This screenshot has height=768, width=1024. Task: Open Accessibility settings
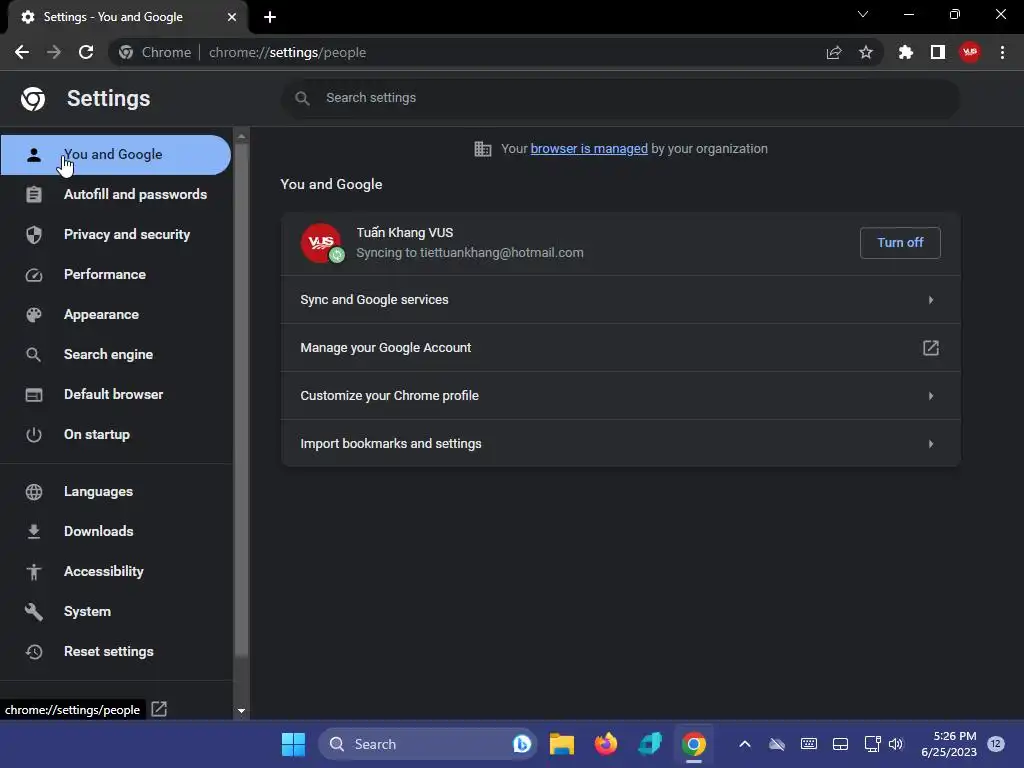pyautogui.click(x=116, y=571)
